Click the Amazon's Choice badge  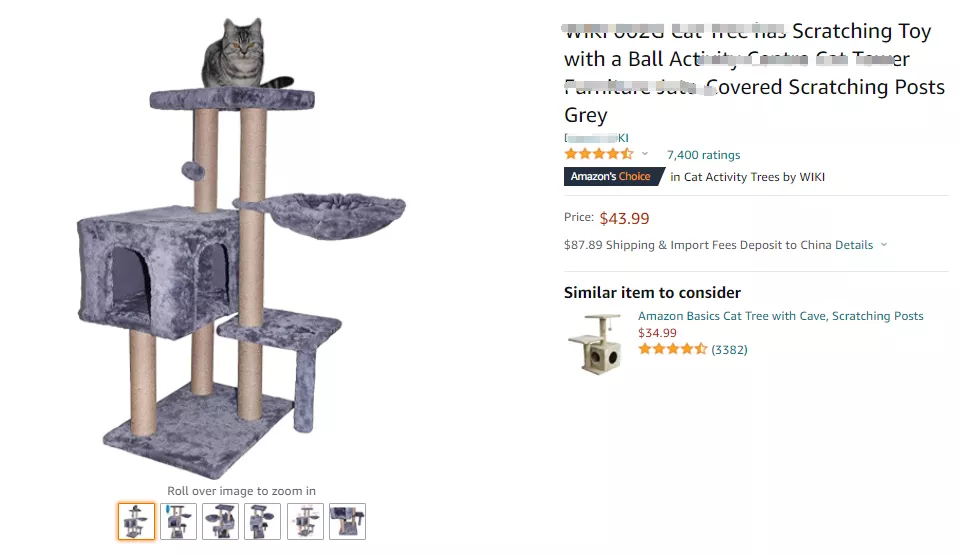coord(612,177)
